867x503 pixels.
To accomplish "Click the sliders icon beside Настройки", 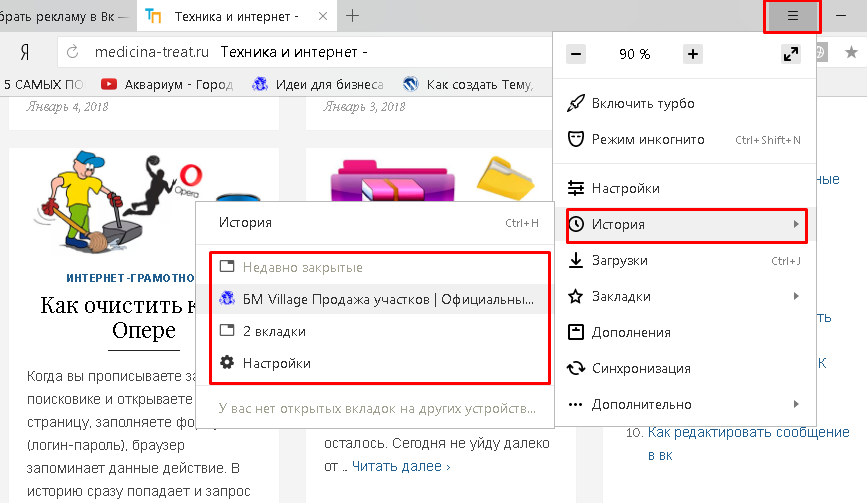I will pos(576,188).
